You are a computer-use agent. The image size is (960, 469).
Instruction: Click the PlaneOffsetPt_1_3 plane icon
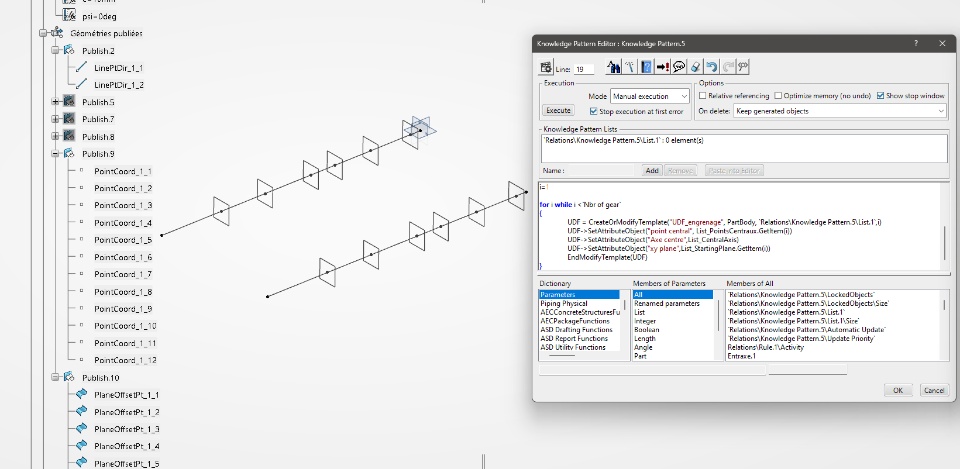[81, 429]
